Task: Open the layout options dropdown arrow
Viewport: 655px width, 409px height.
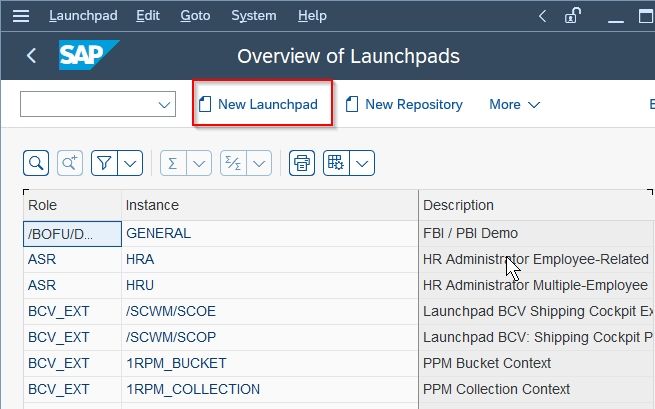Action: coord(362,163)
